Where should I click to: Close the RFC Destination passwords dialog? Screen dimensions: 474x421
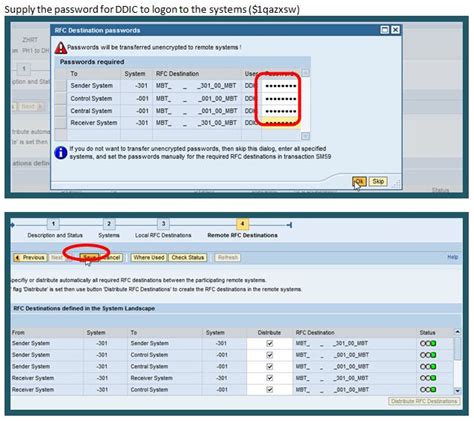pos(395,30)
